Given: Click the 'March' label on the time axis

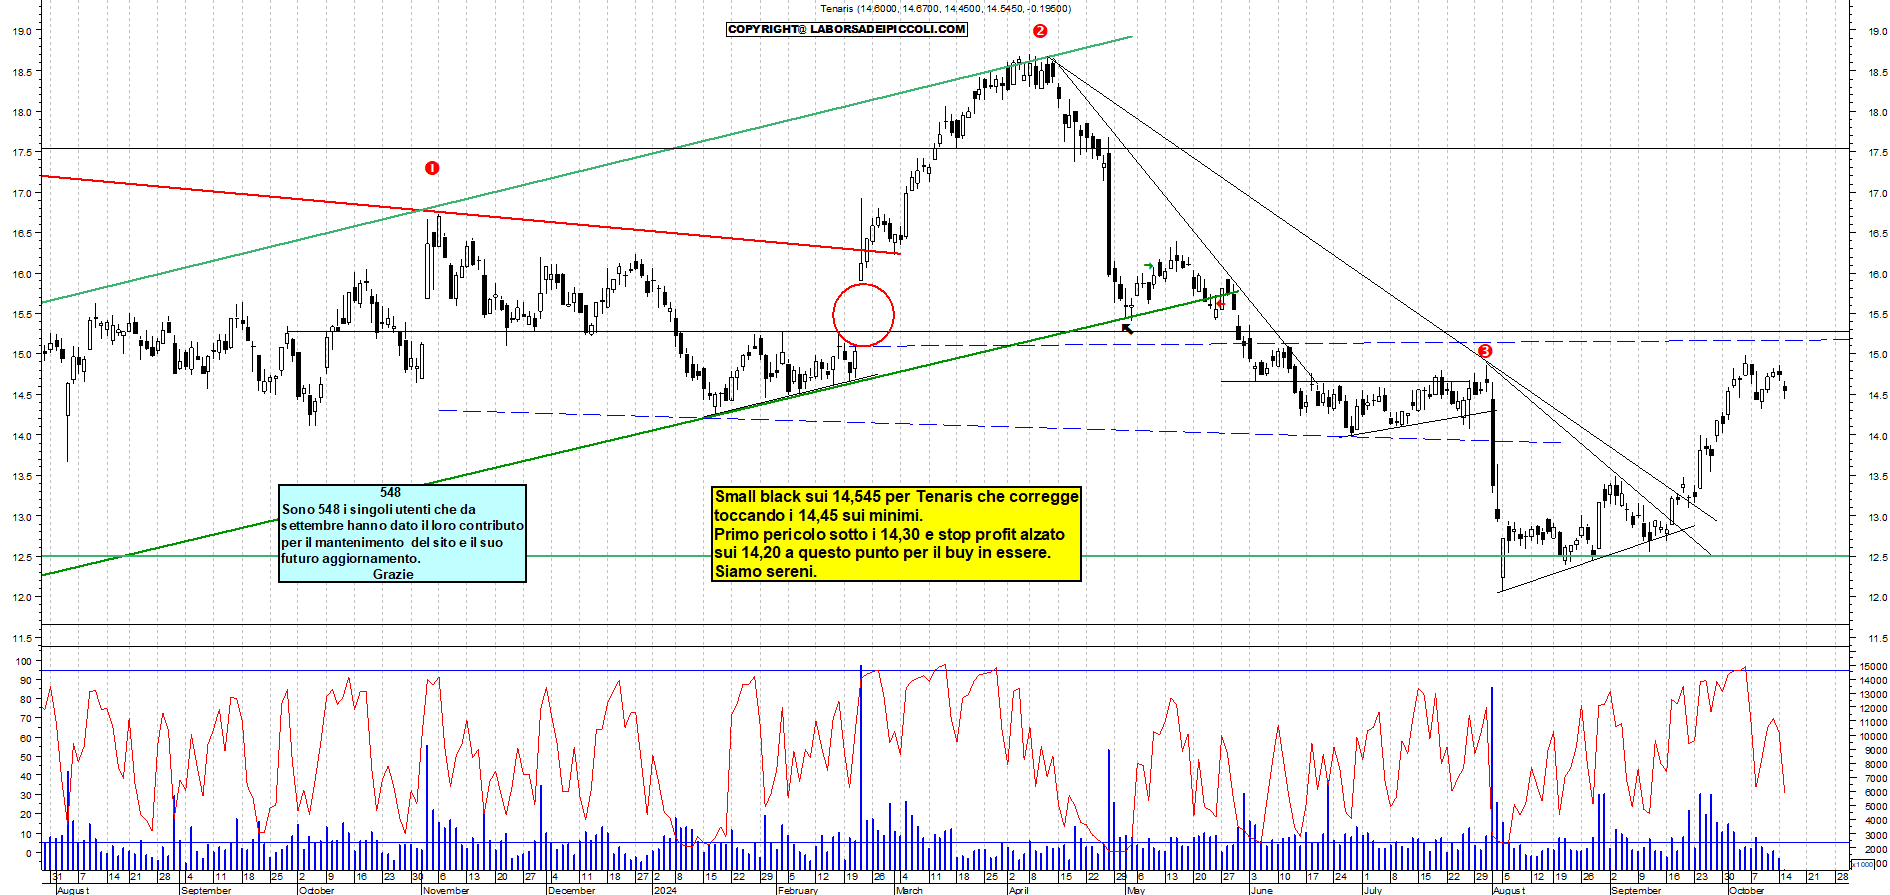Looking at the screenshot, I should tap(909, 890).
